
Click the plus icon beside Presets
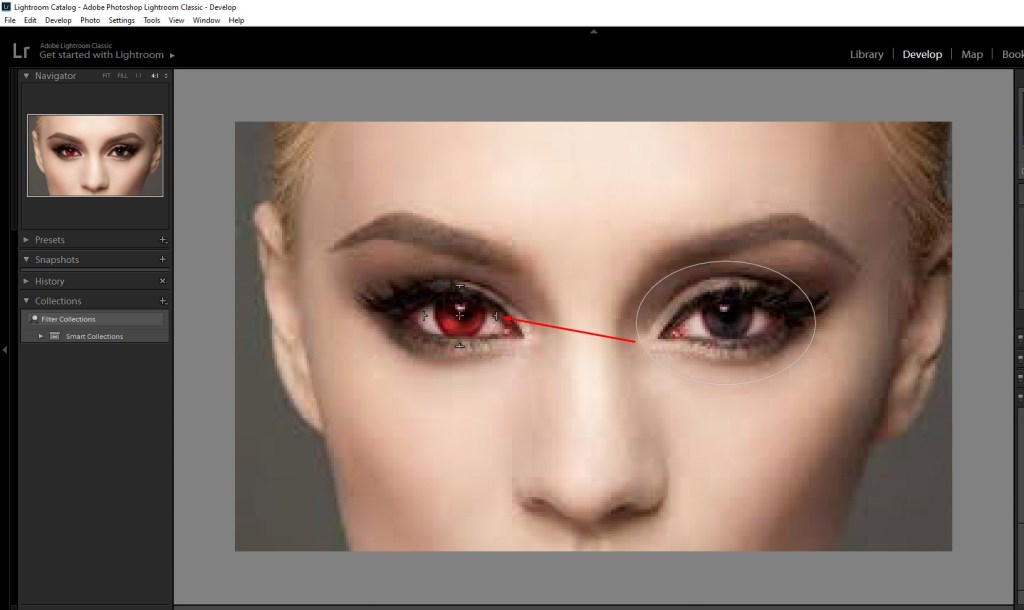163,240
